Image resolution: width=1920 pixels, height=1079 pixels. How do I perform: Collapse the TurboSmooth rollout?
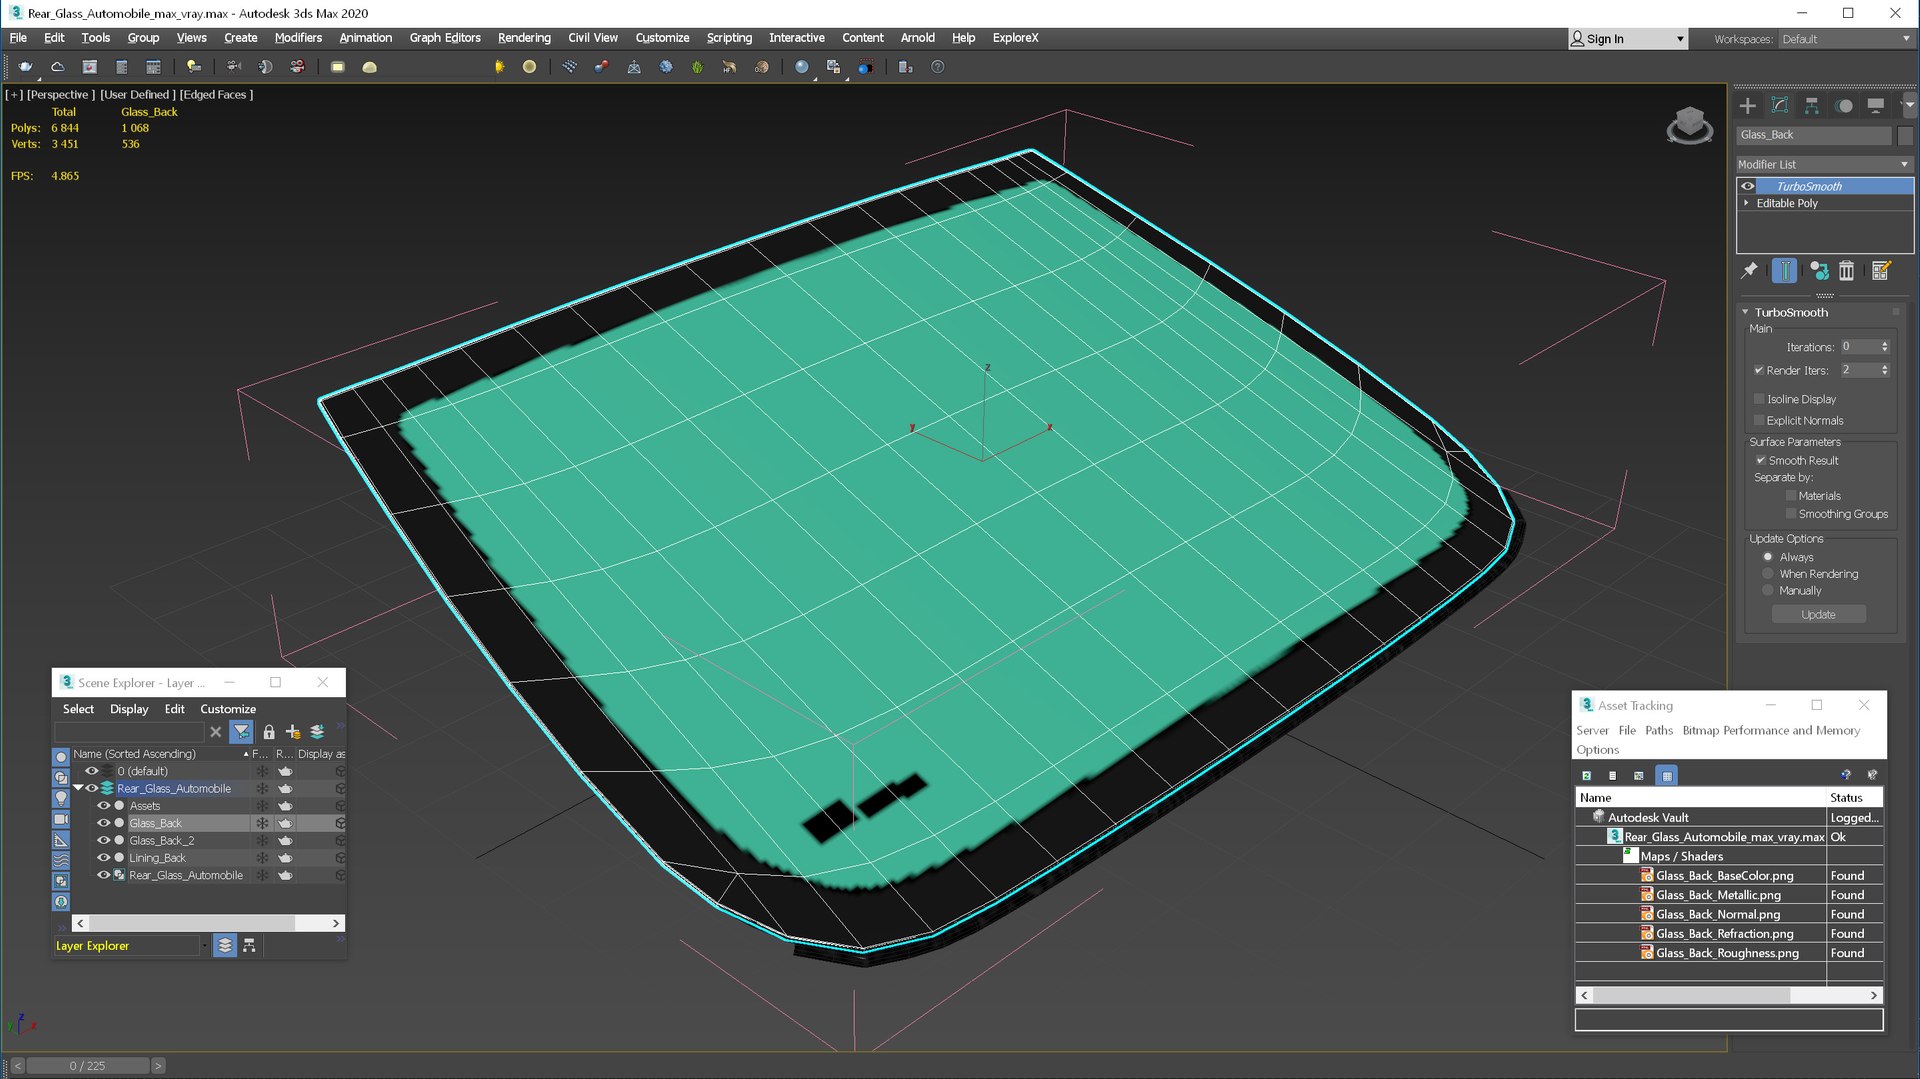pos(1746,312)
